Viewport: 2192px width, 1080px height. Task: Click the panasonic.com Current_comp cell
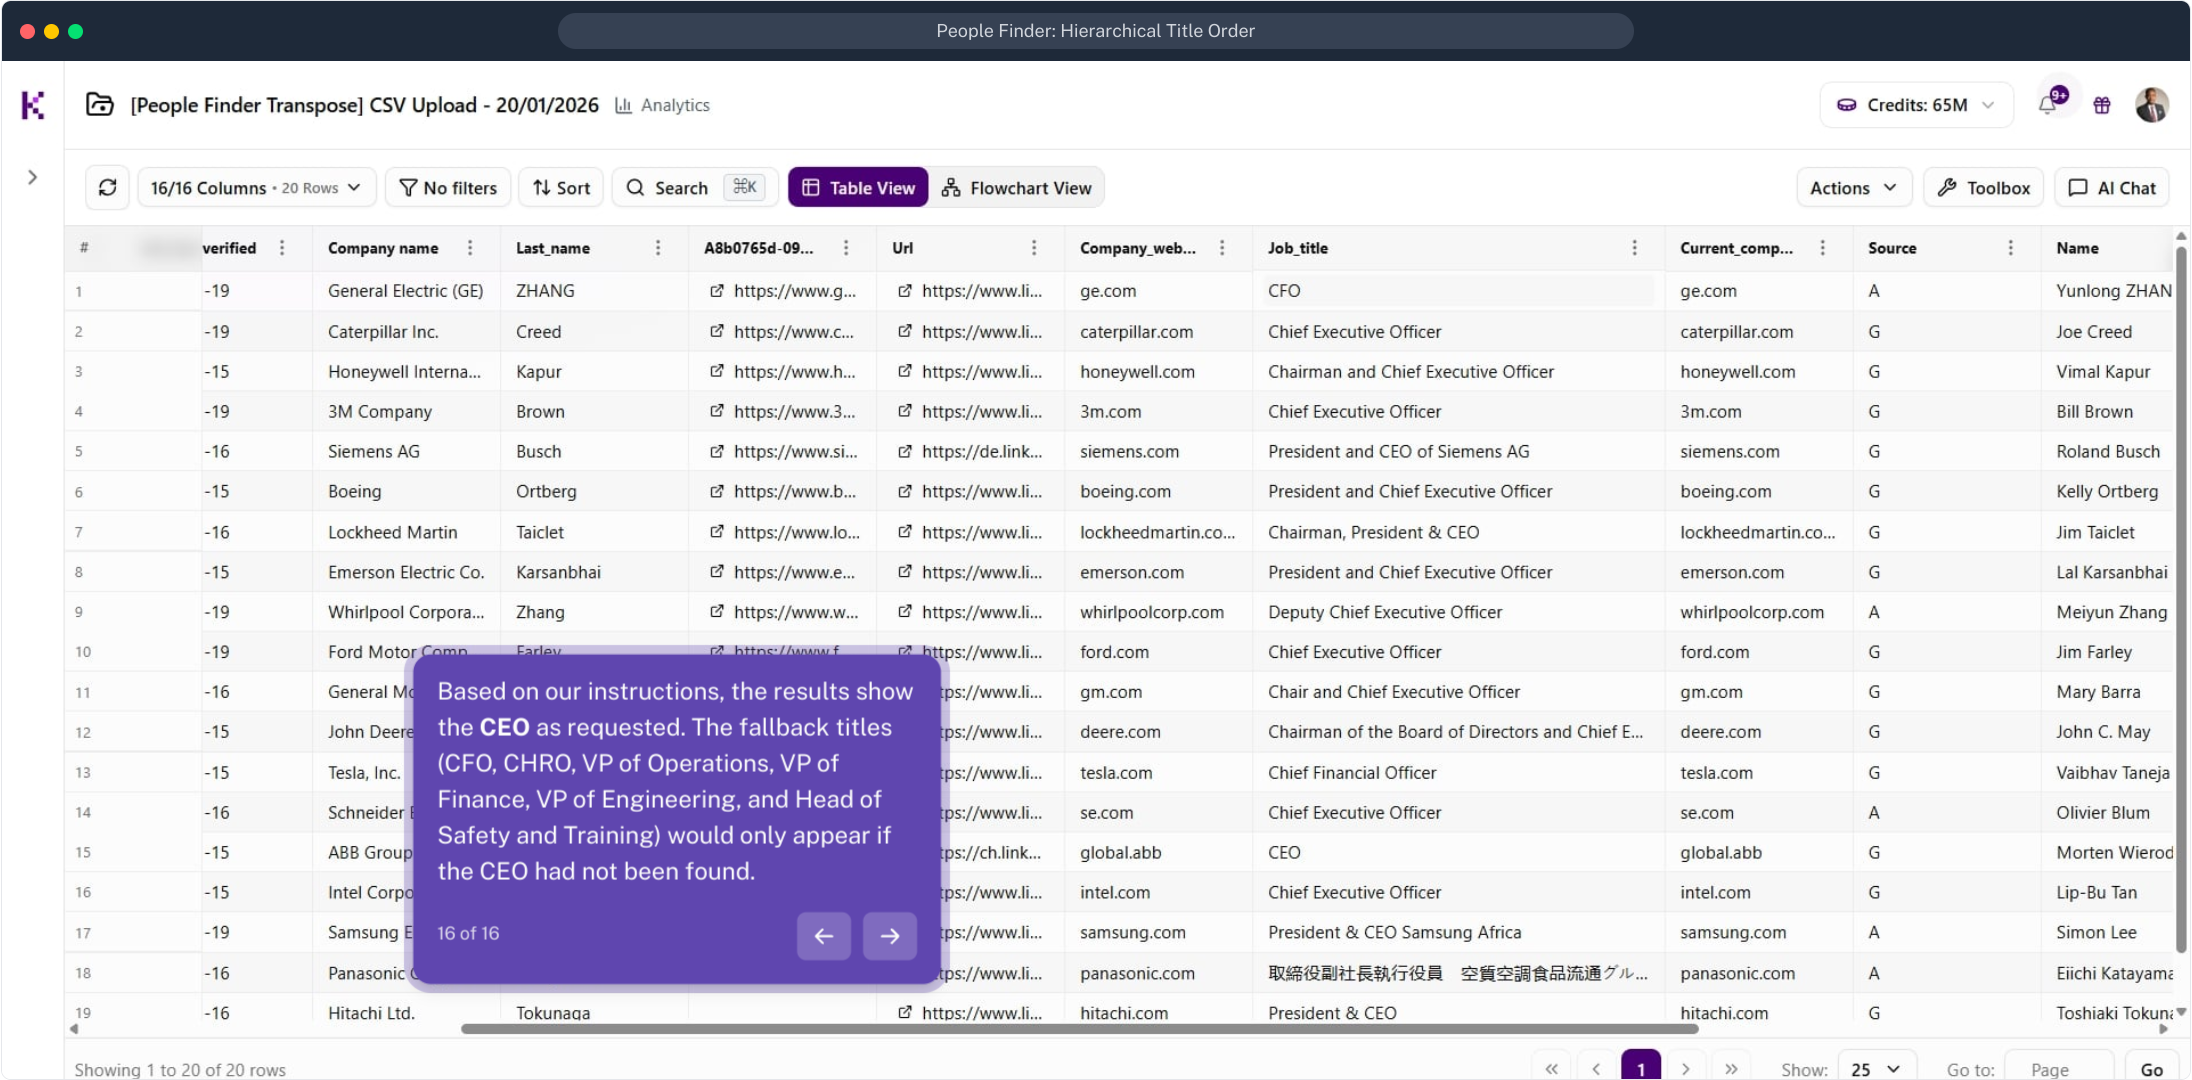point(1758,973)
